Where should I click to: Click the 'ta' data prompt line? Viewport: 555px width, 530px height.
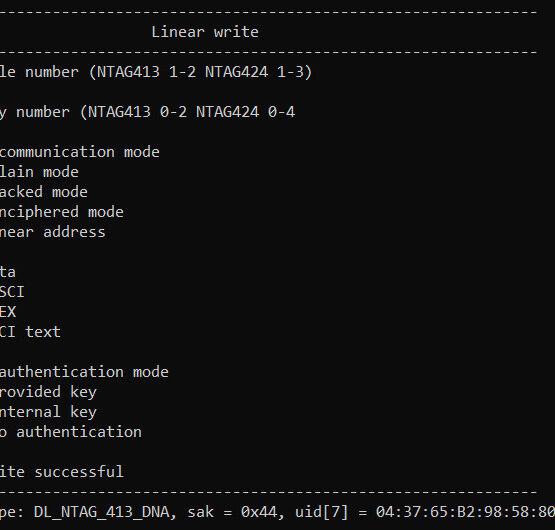click(x=8, y=272)
